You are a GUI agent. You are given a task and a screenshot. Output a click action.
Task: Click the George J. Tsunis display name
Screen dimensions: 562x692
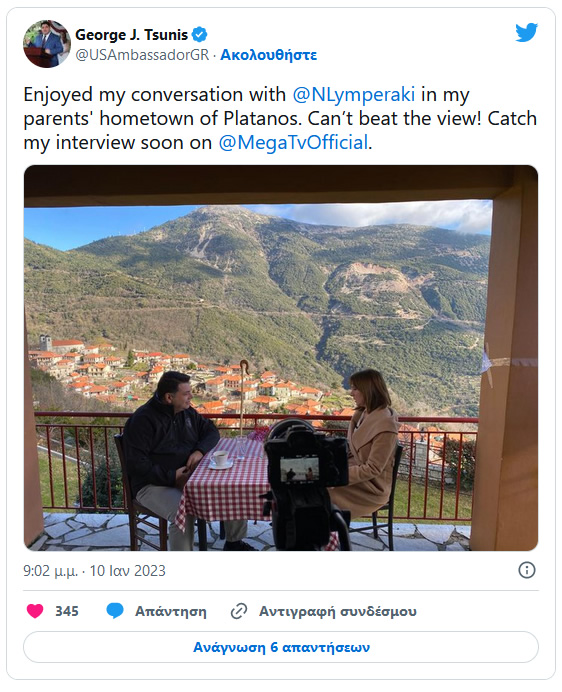(132, 34)
